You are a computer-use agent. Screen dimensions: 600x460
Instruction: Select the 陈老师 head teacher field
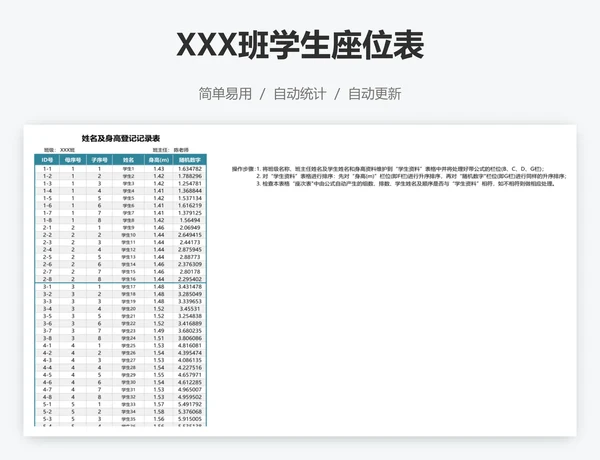coord(181,149)
